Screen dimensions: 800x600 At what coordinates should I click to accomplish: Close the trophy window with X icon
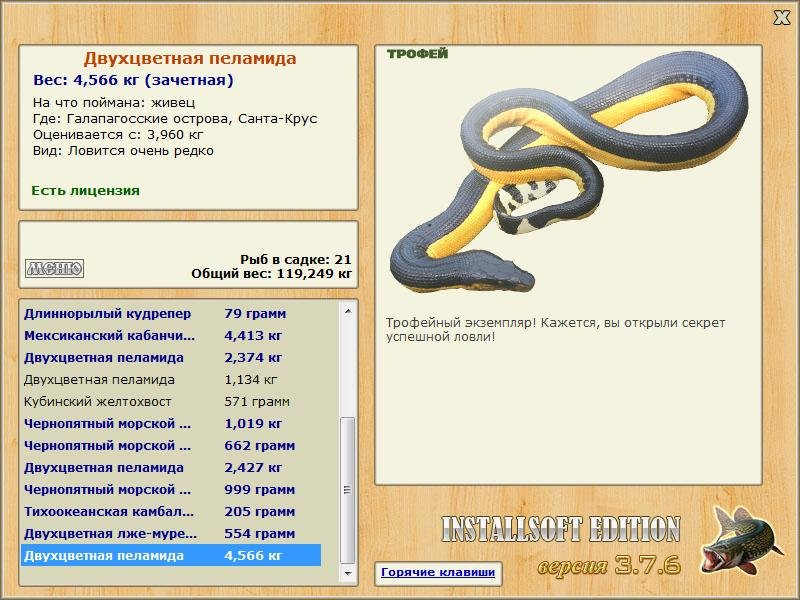(781, 18)
